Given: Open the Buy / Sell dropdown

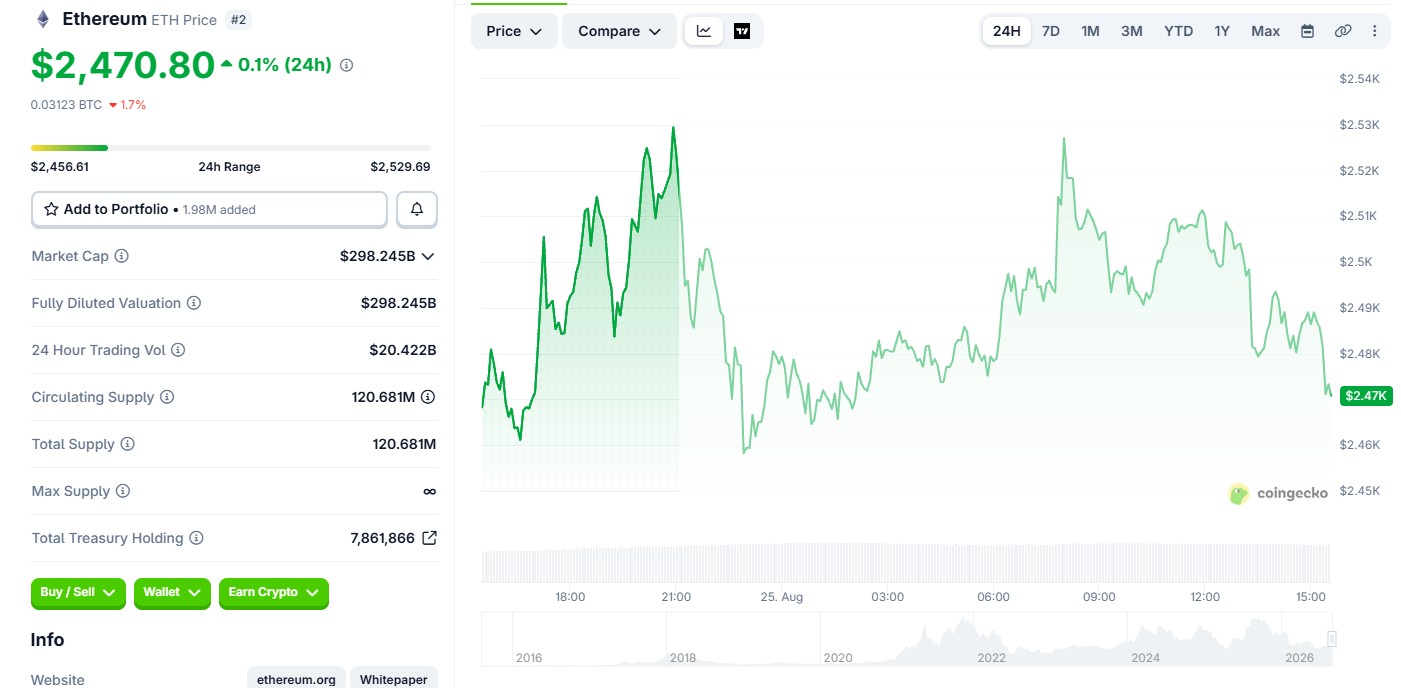Looking at the screenshot, I should pyautogui.click(x=78, y=593).
